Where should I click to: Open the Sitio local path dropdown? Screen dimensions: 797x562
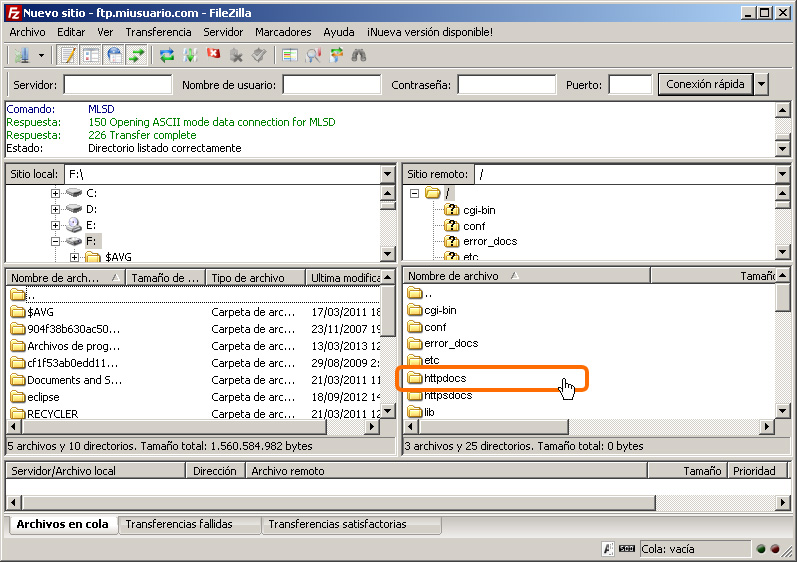[388, 174]
